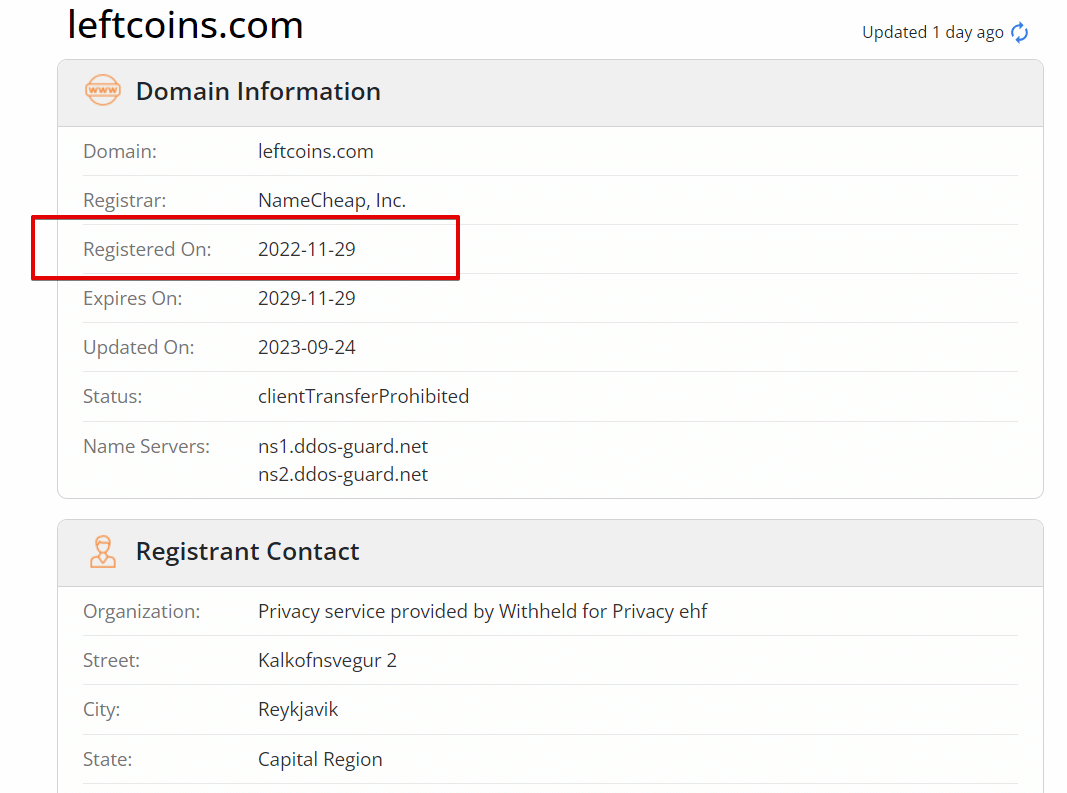This screenshot has width=1067, height=793.
Task: Click the Registered On label
Action: 147,249
